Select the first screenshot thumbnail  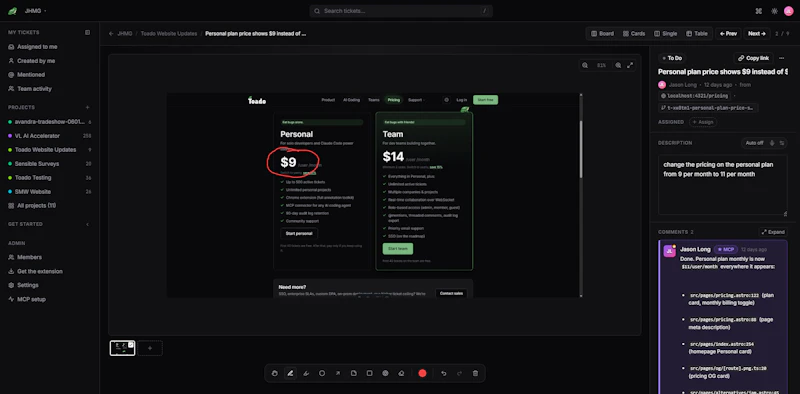tap(122, 348)
